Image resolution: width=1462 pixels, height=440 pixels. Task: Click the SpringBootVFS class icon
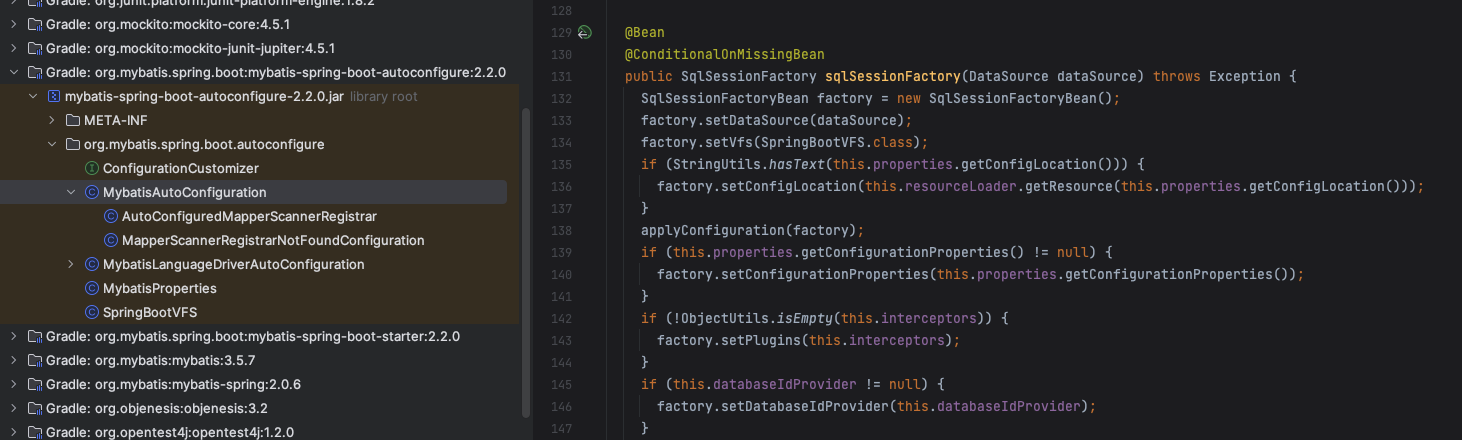[x=92, y=312]
